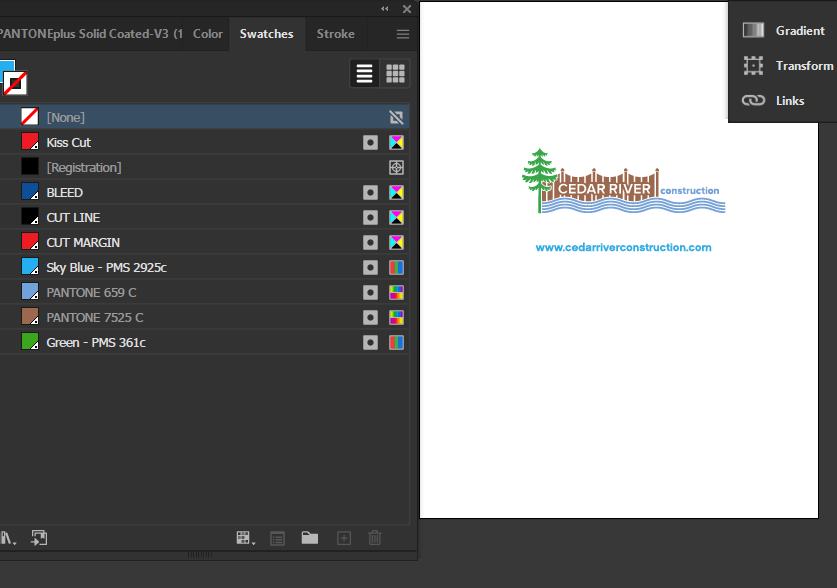Open the Swatches panel flyout menu
837x588 pixels.
(403, 34)
